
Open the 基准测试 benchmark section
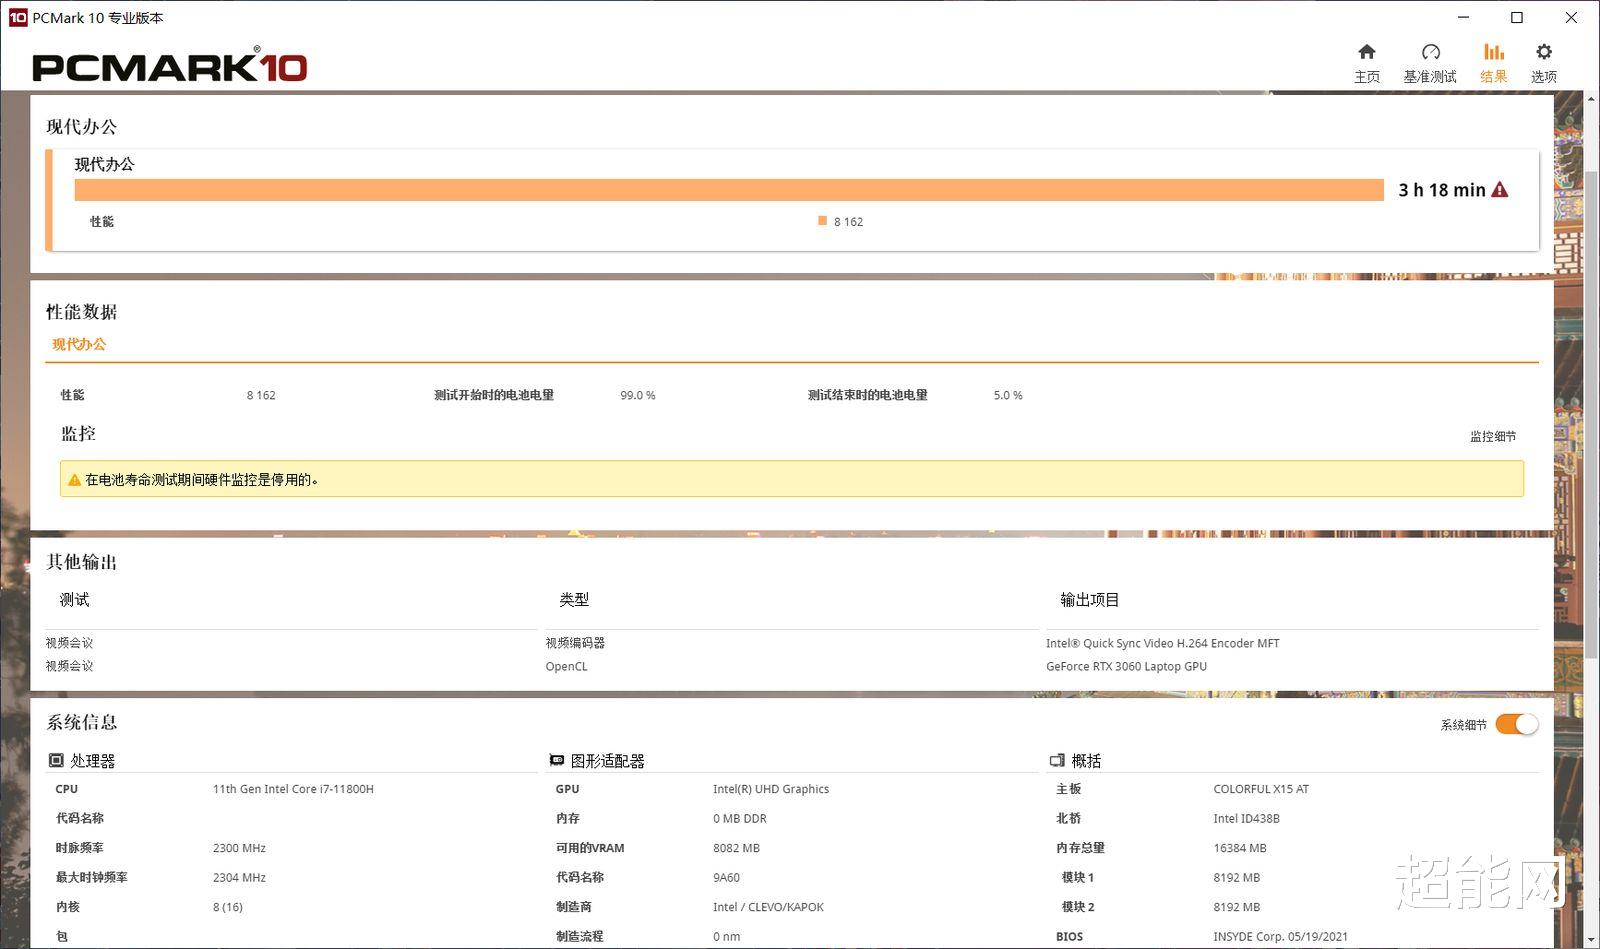coord(1430,63)
